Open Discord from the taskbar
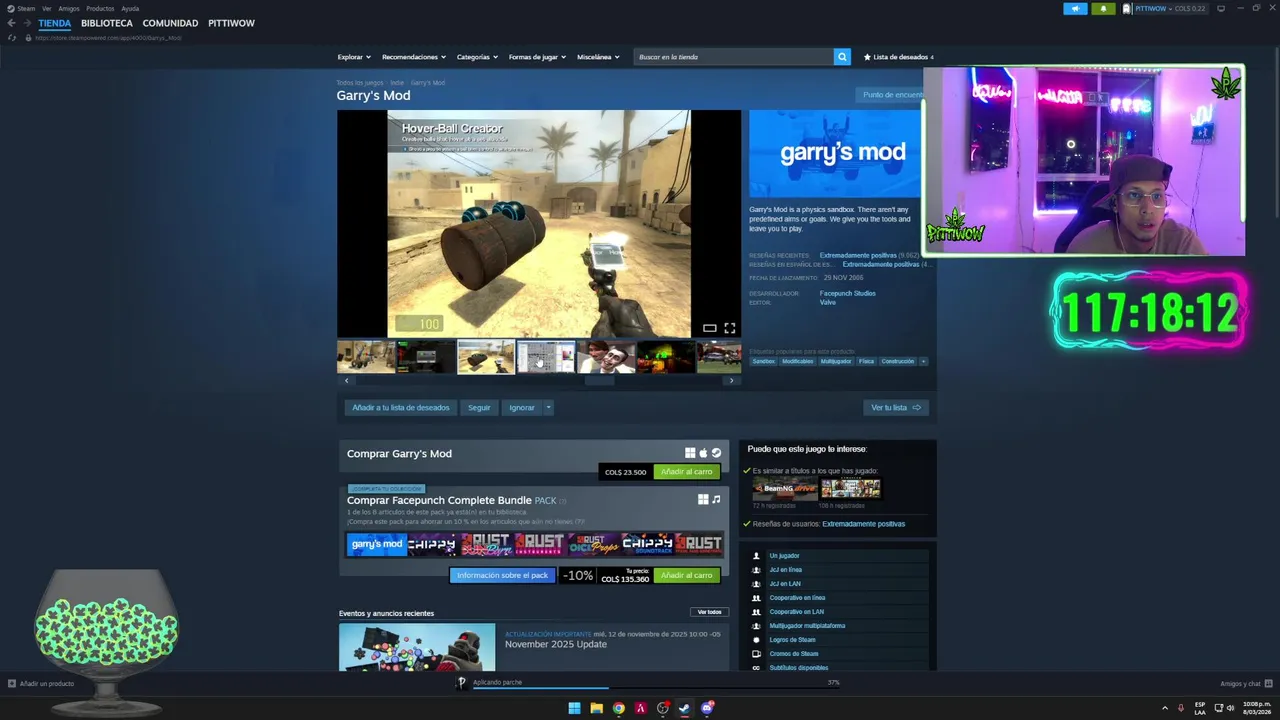Viewport: 1280px width, 720px height. click(707, 708)
